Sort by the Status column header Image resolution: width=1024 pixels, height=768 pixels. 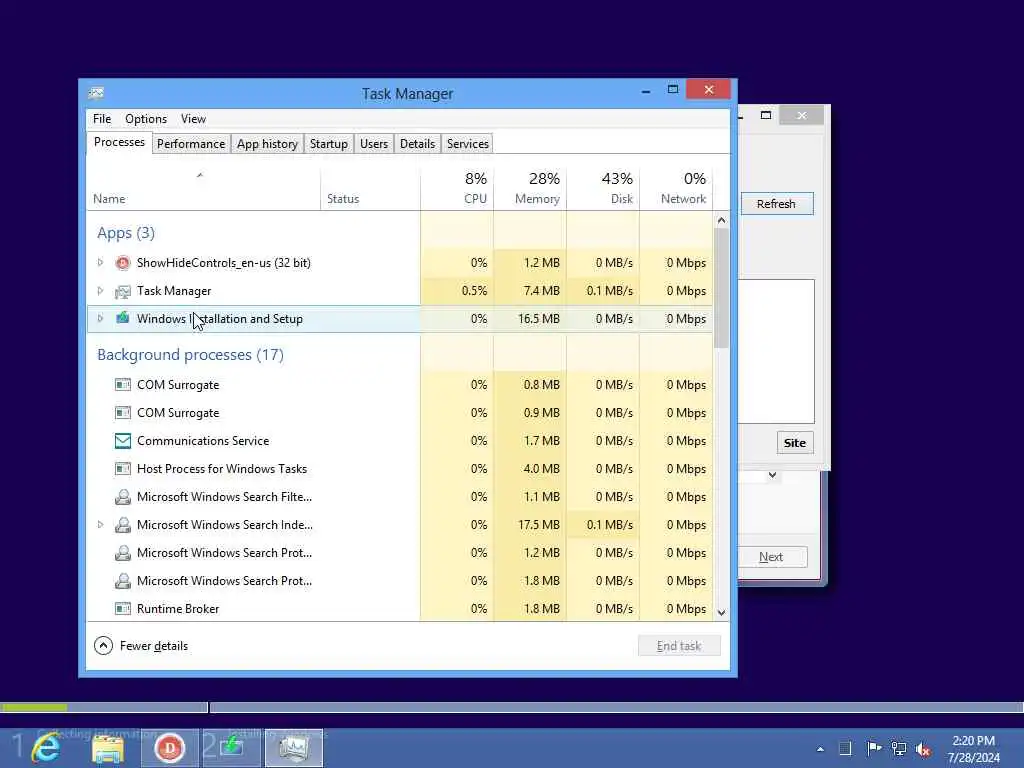coord(370,189)
